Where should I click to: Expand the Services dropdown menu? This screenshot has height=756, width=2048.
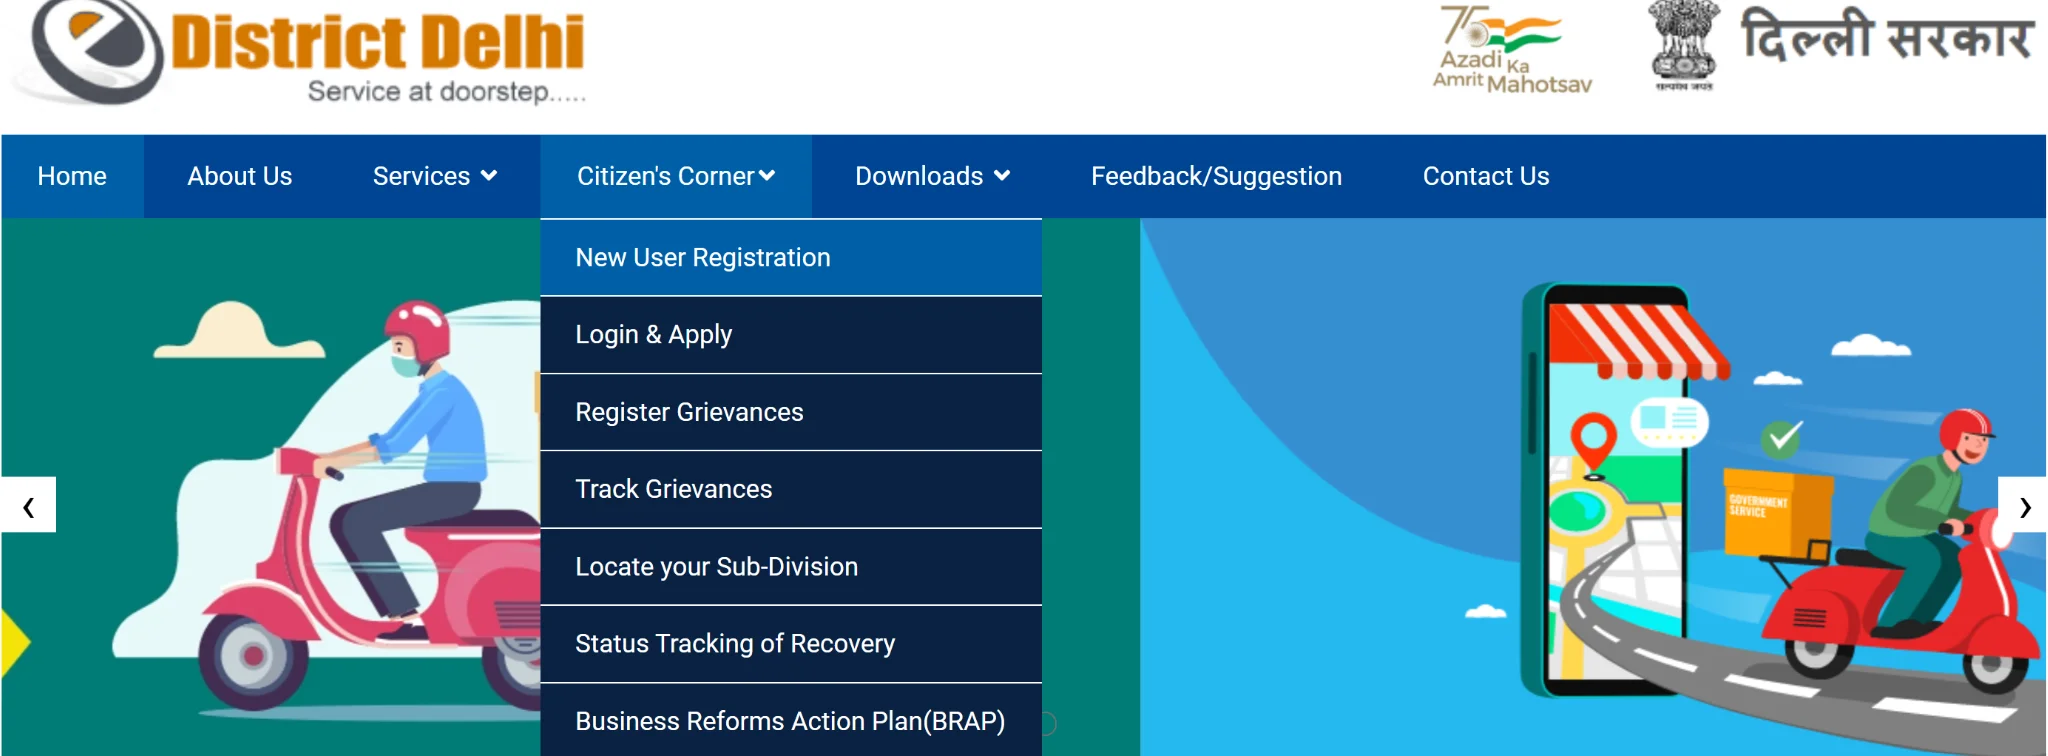434,176
